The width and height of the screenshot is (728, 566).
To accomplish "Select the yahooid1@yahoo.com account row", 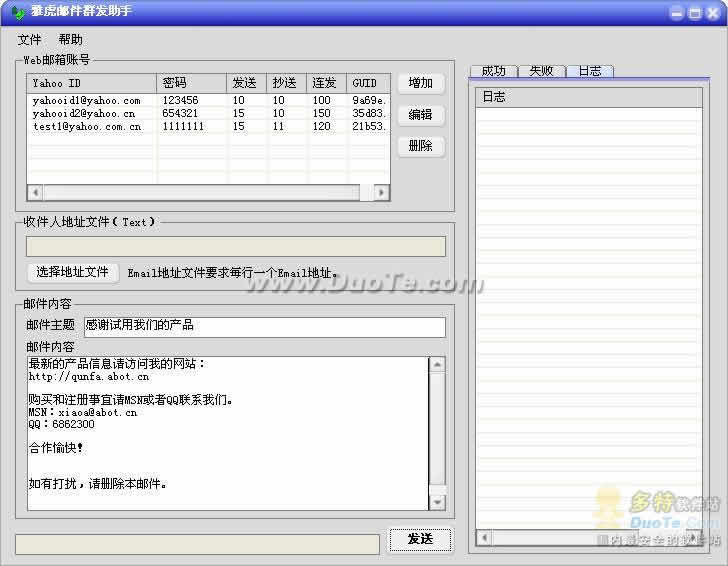I will tap(208, 100).
